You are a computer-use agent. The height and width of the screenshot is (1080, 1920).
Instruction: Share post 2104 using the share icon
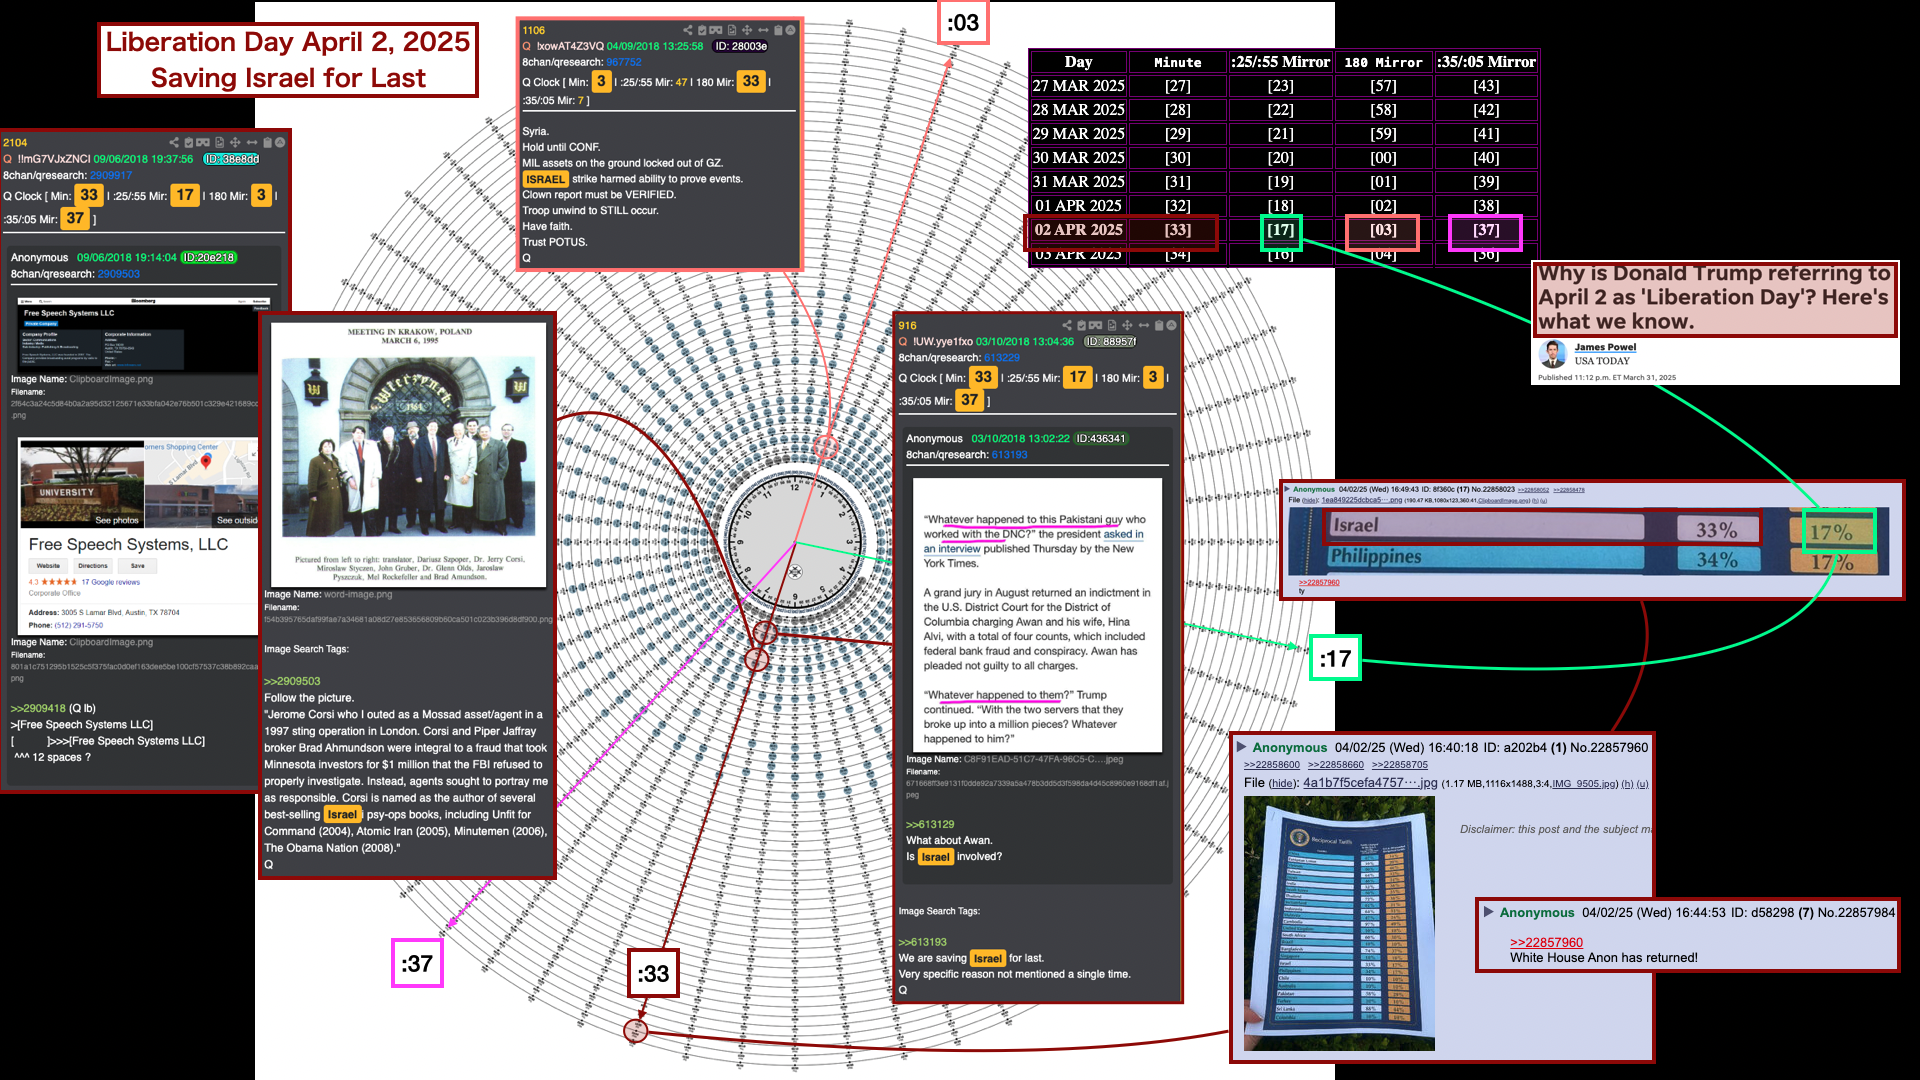[x=174, y=143]
